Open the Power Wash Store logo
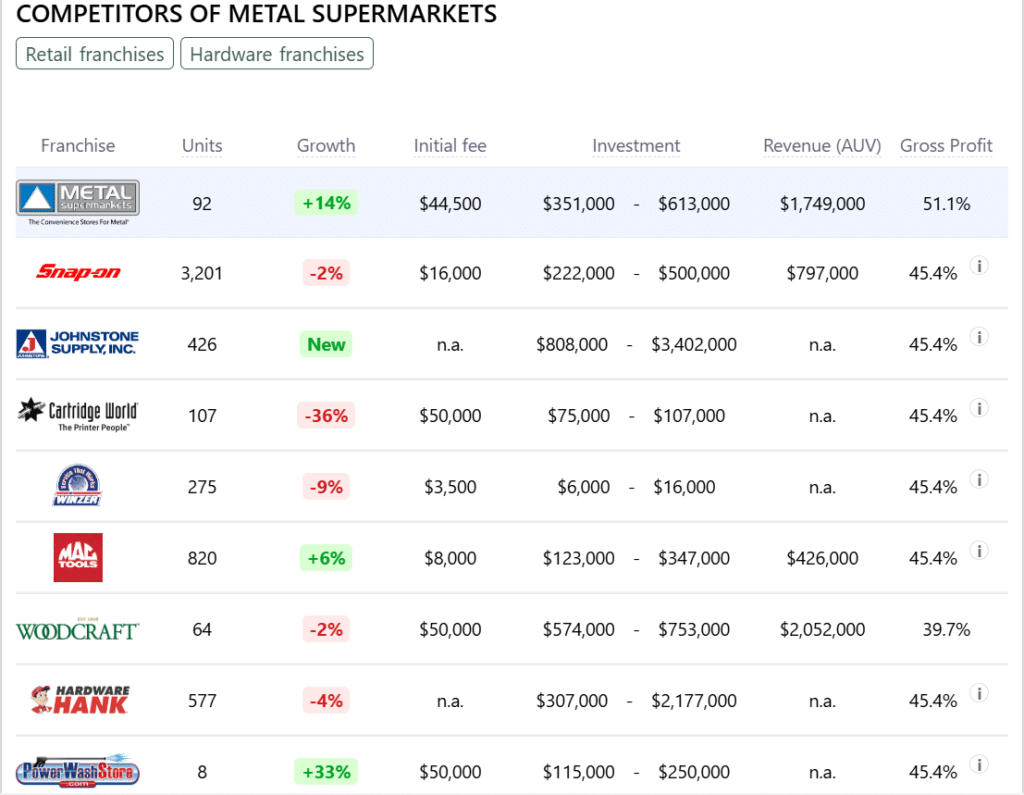 [x=78, y=771]
